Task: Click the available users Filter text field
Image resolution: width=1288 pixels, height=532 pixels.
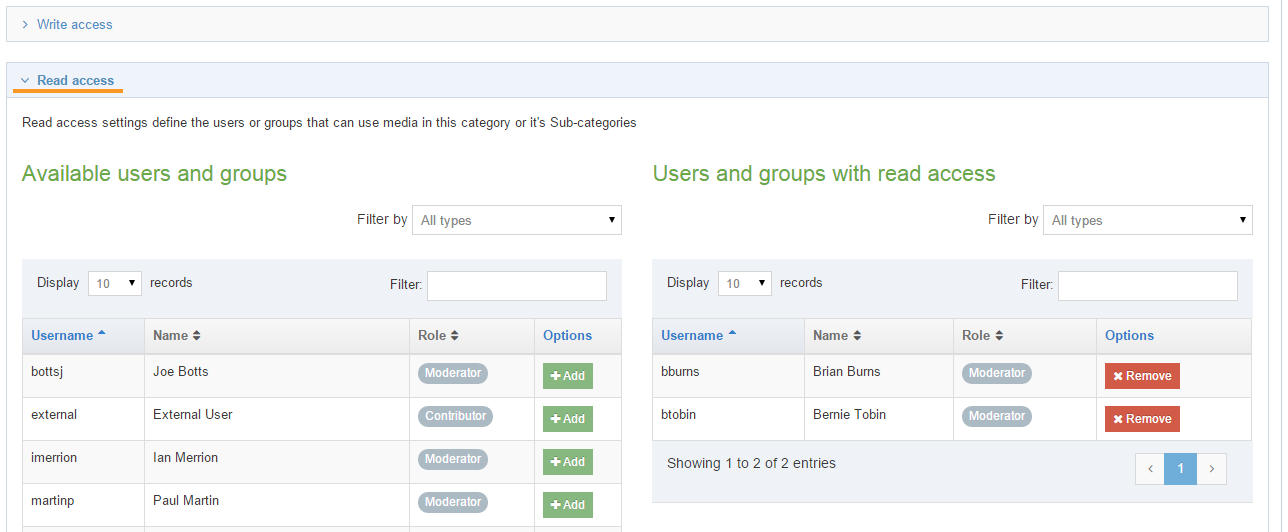Action: (x=516, y=285)
